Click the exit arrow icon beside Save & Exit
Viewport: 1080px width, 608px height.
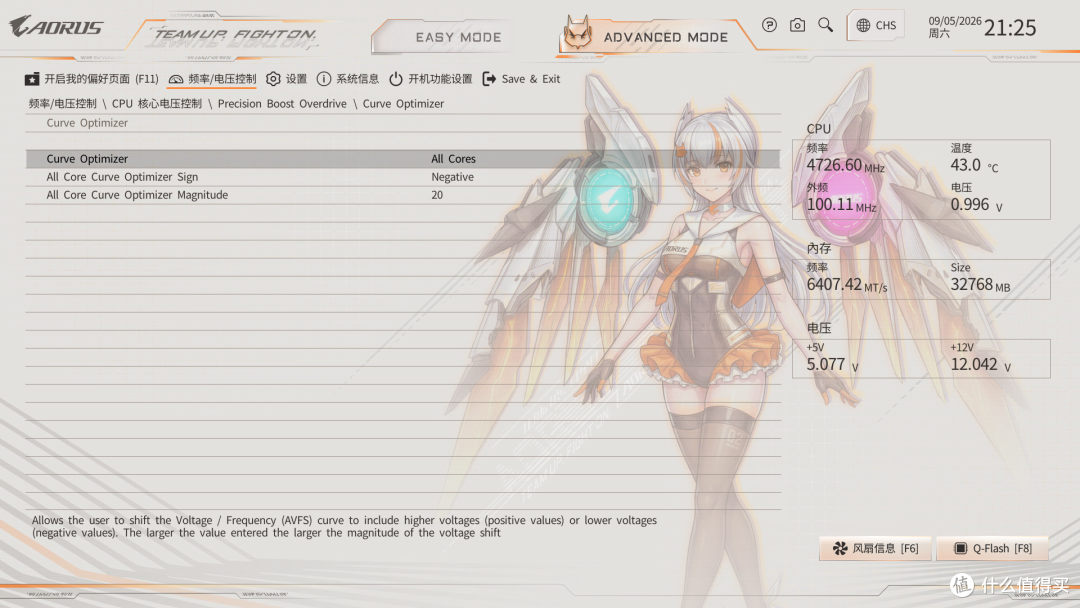click(x=489, y=79)
